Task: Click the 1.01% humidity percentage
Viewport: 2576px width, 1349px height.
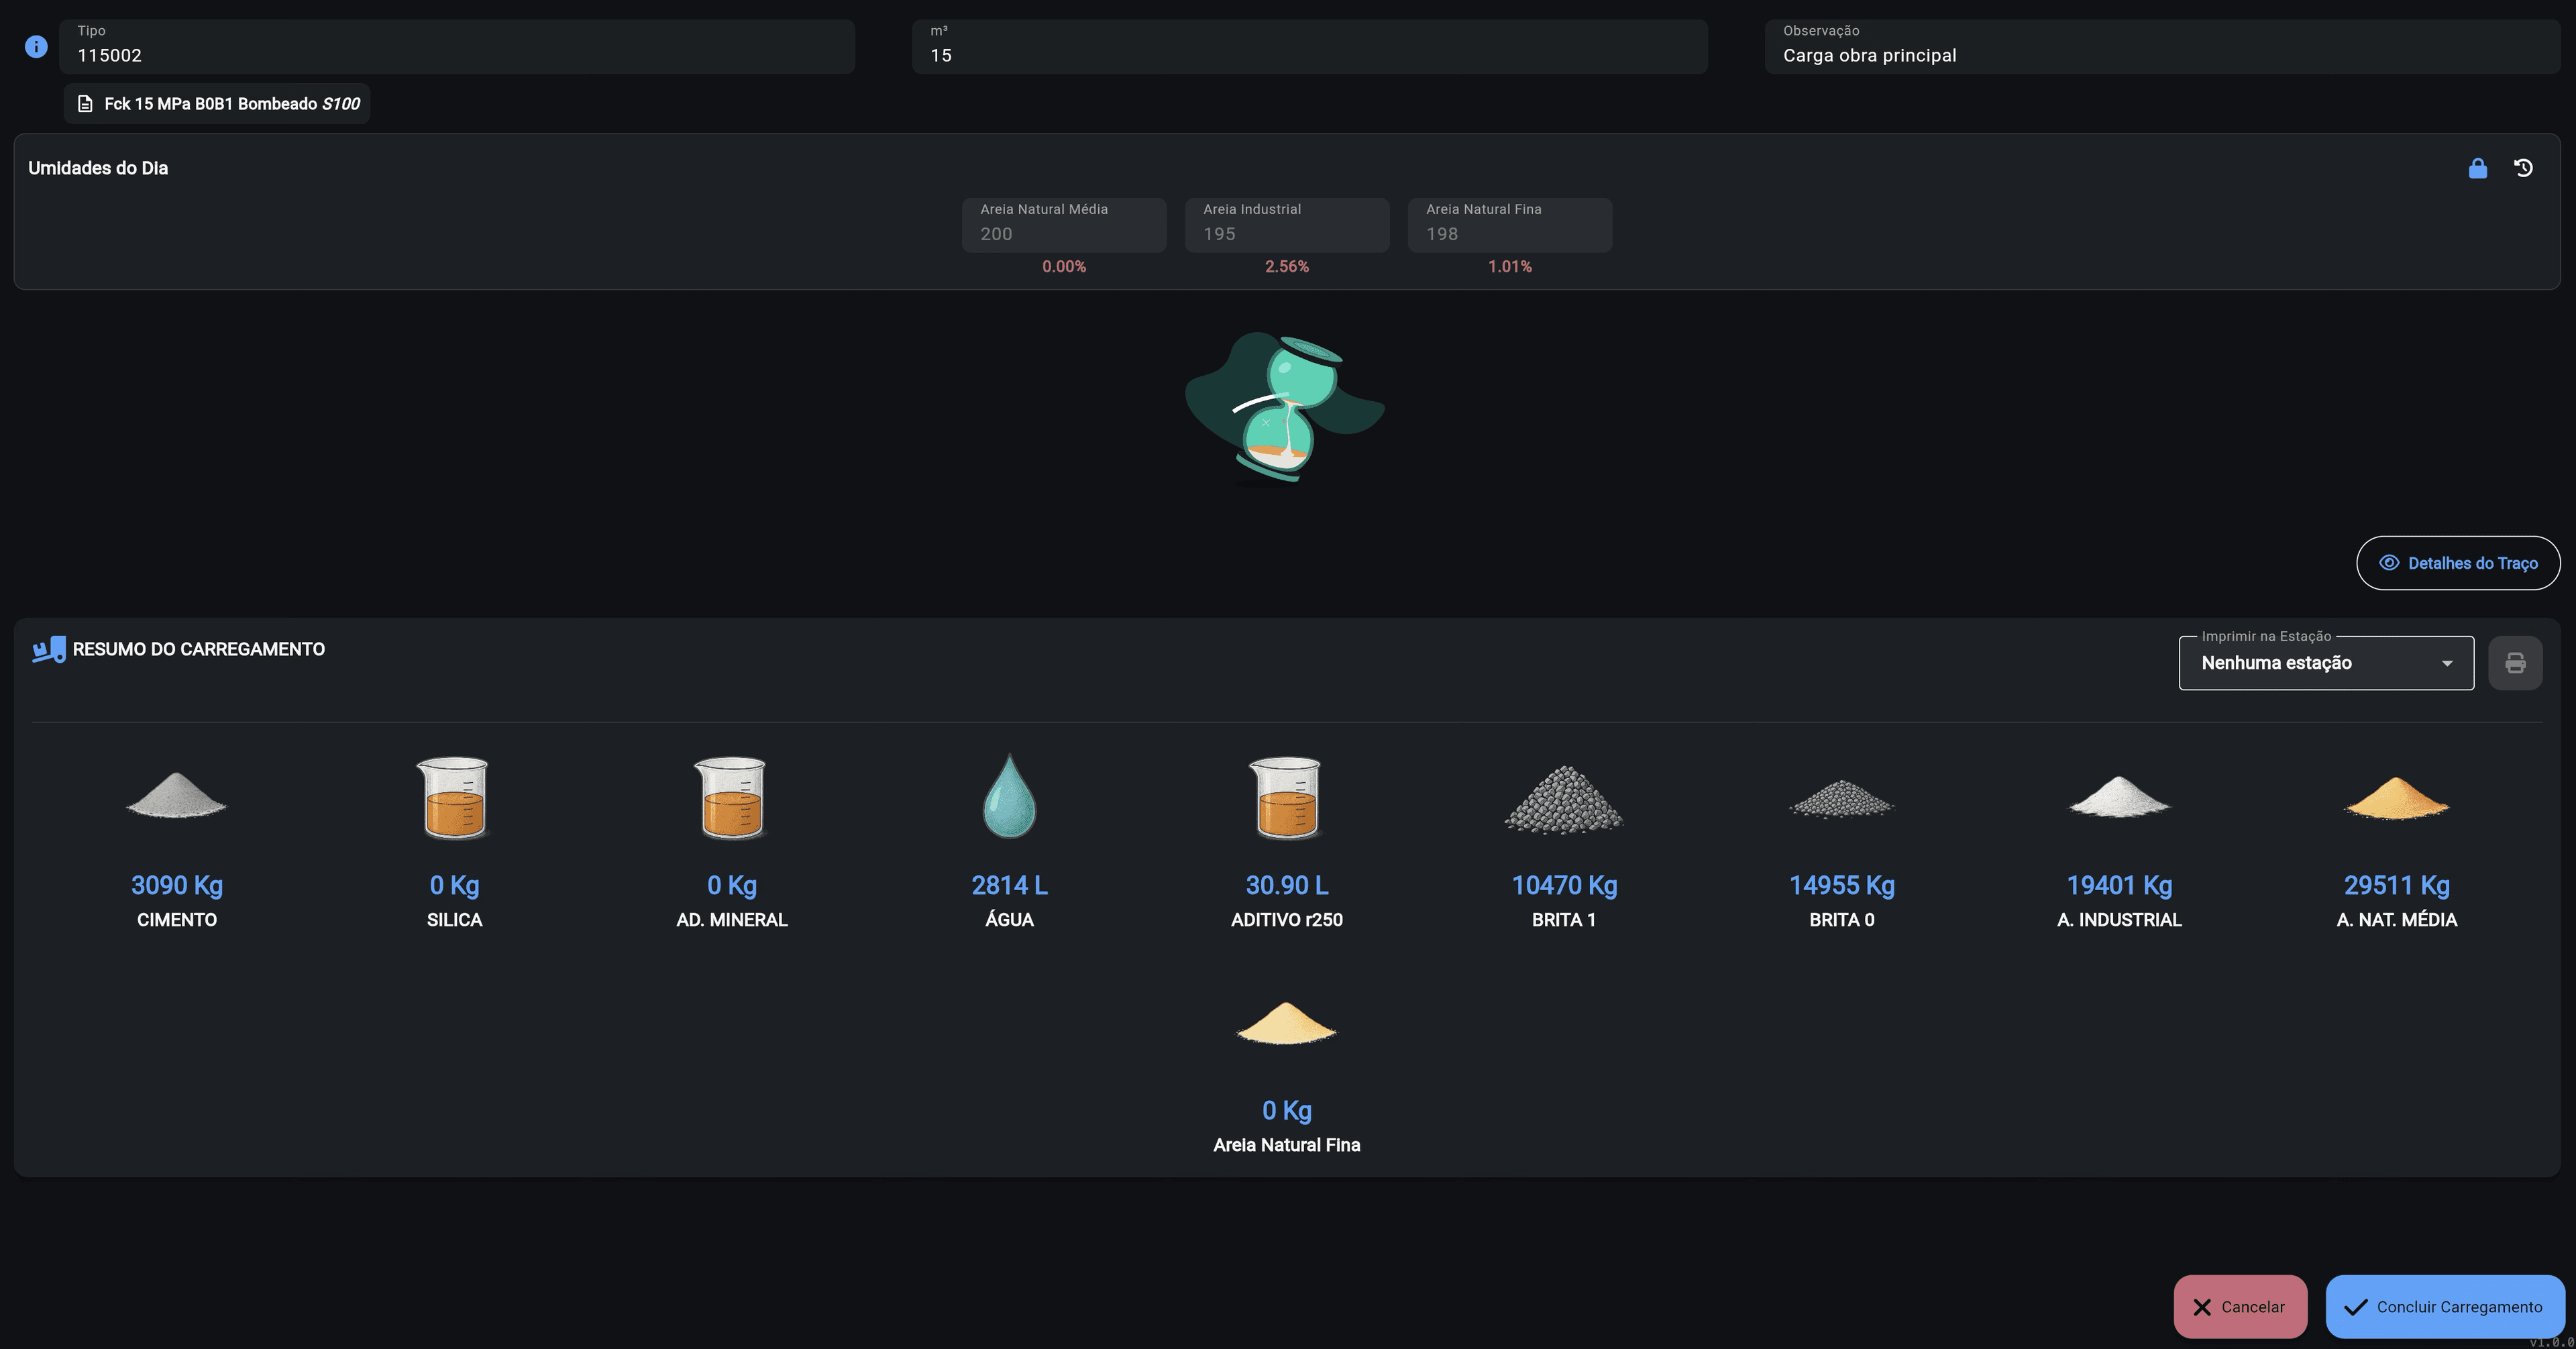Action: tap(1509, 267)
